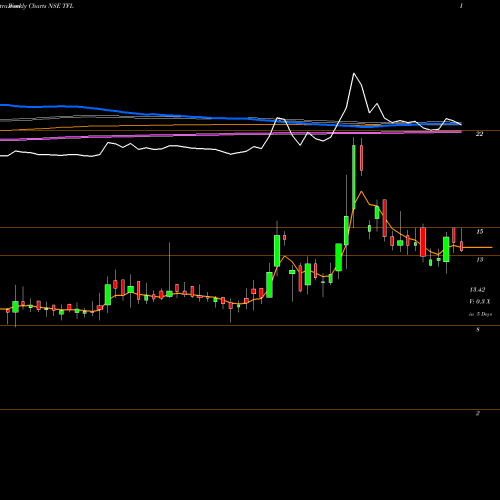Screen dimensions: 500x500
Task: Click the highest peak of the white line
Action: pos(354,73)
